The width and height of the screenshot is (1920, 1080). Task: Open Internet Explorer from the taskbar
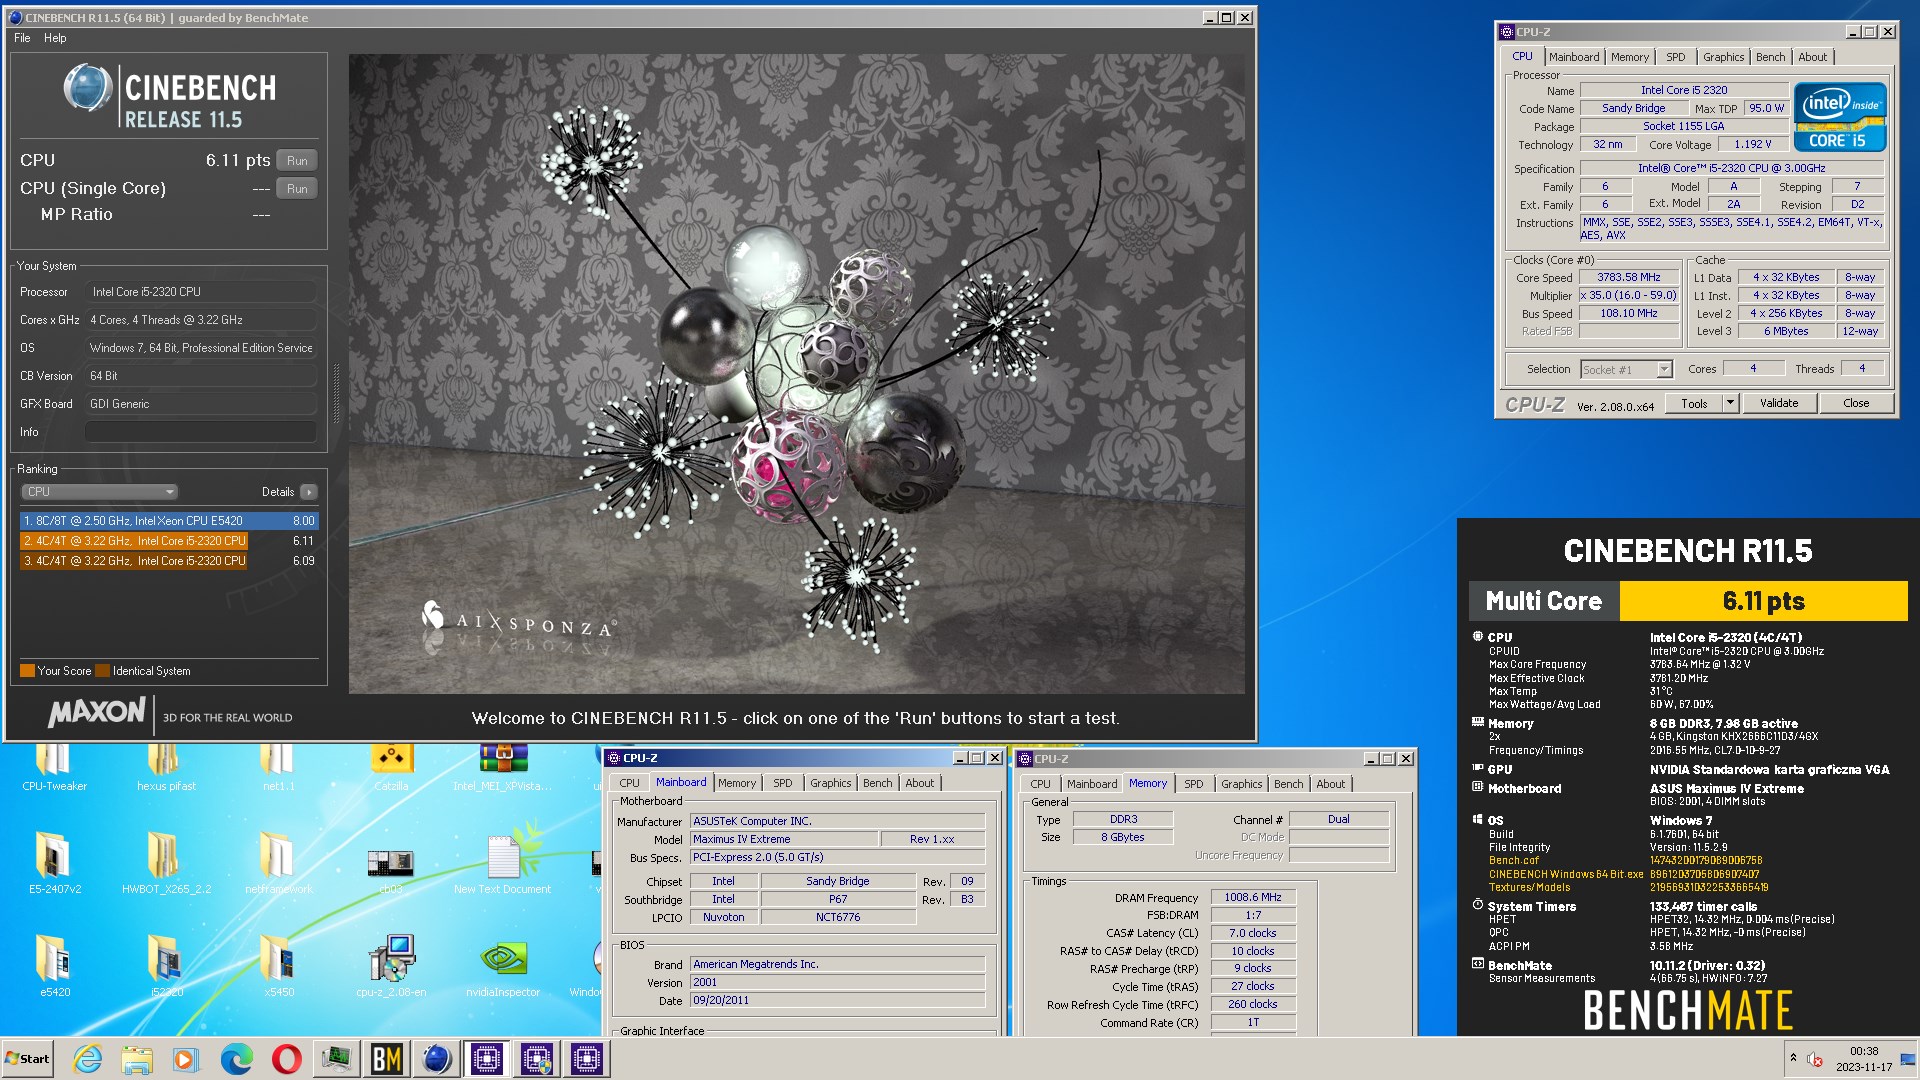click(88, 1059)
